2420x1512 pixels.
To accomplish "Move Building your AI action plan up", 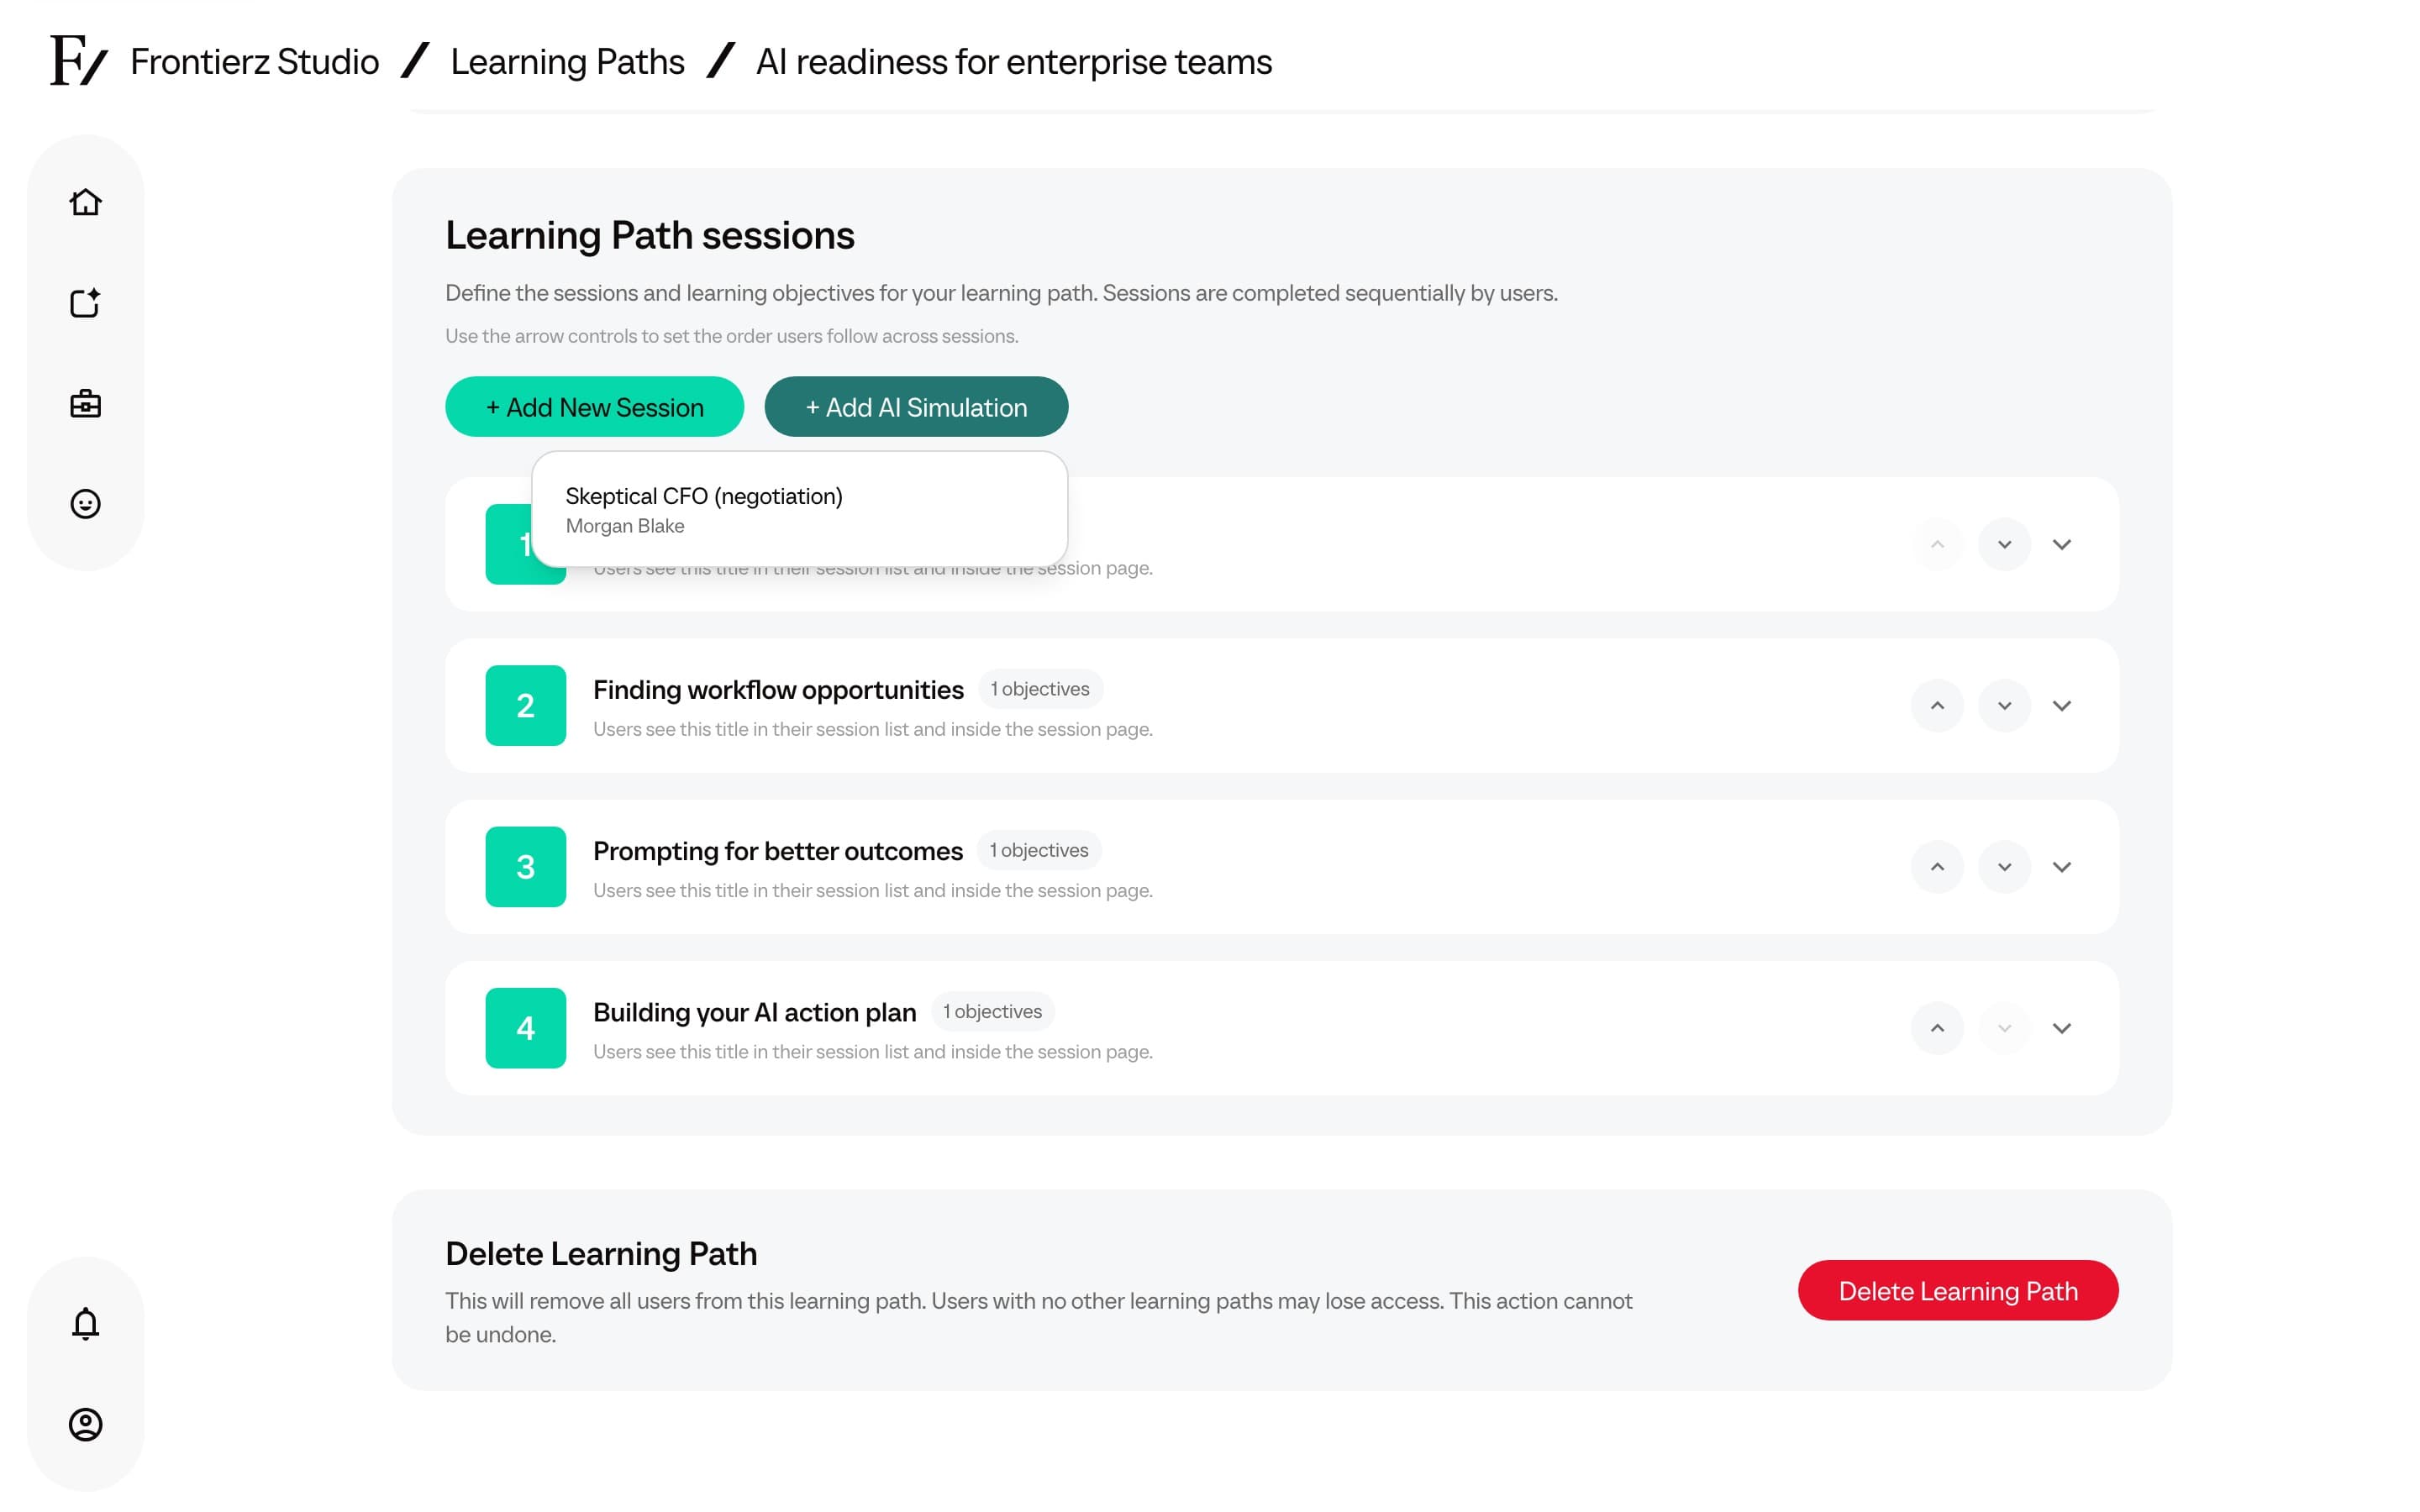I will pyautogui.click(x=1937, y=1028).
